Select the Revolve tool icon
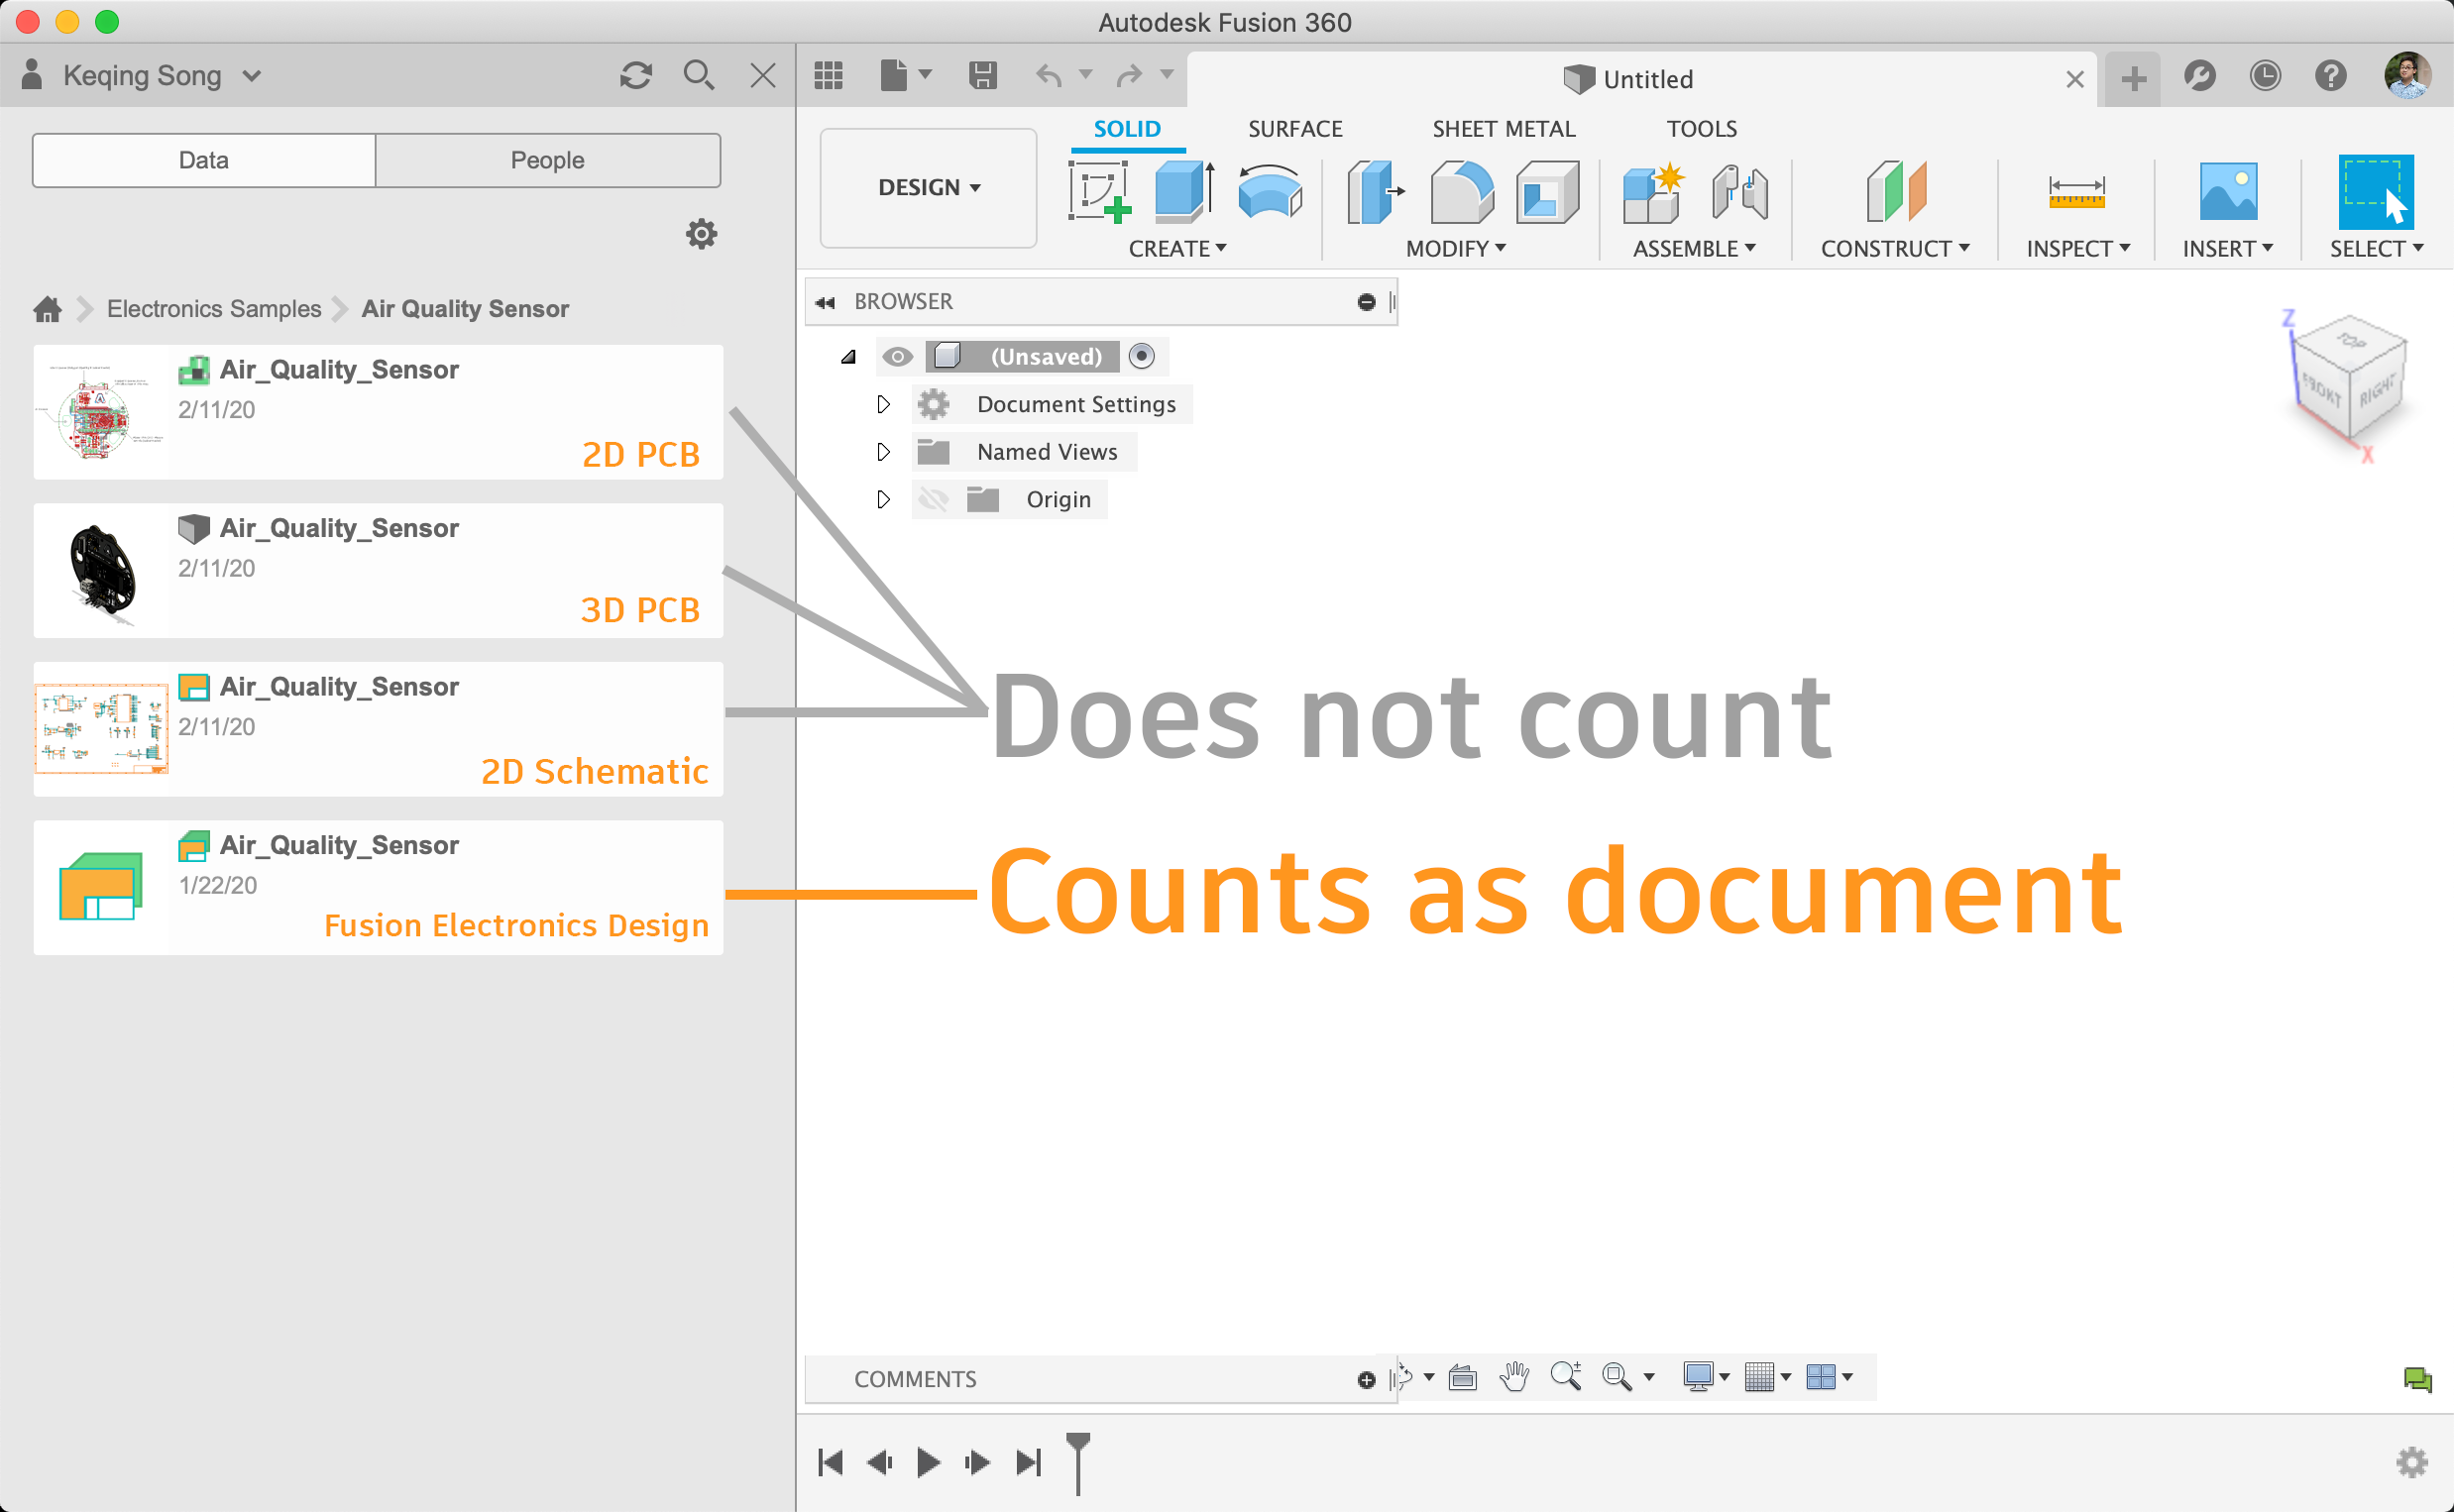 point(1269,190)
